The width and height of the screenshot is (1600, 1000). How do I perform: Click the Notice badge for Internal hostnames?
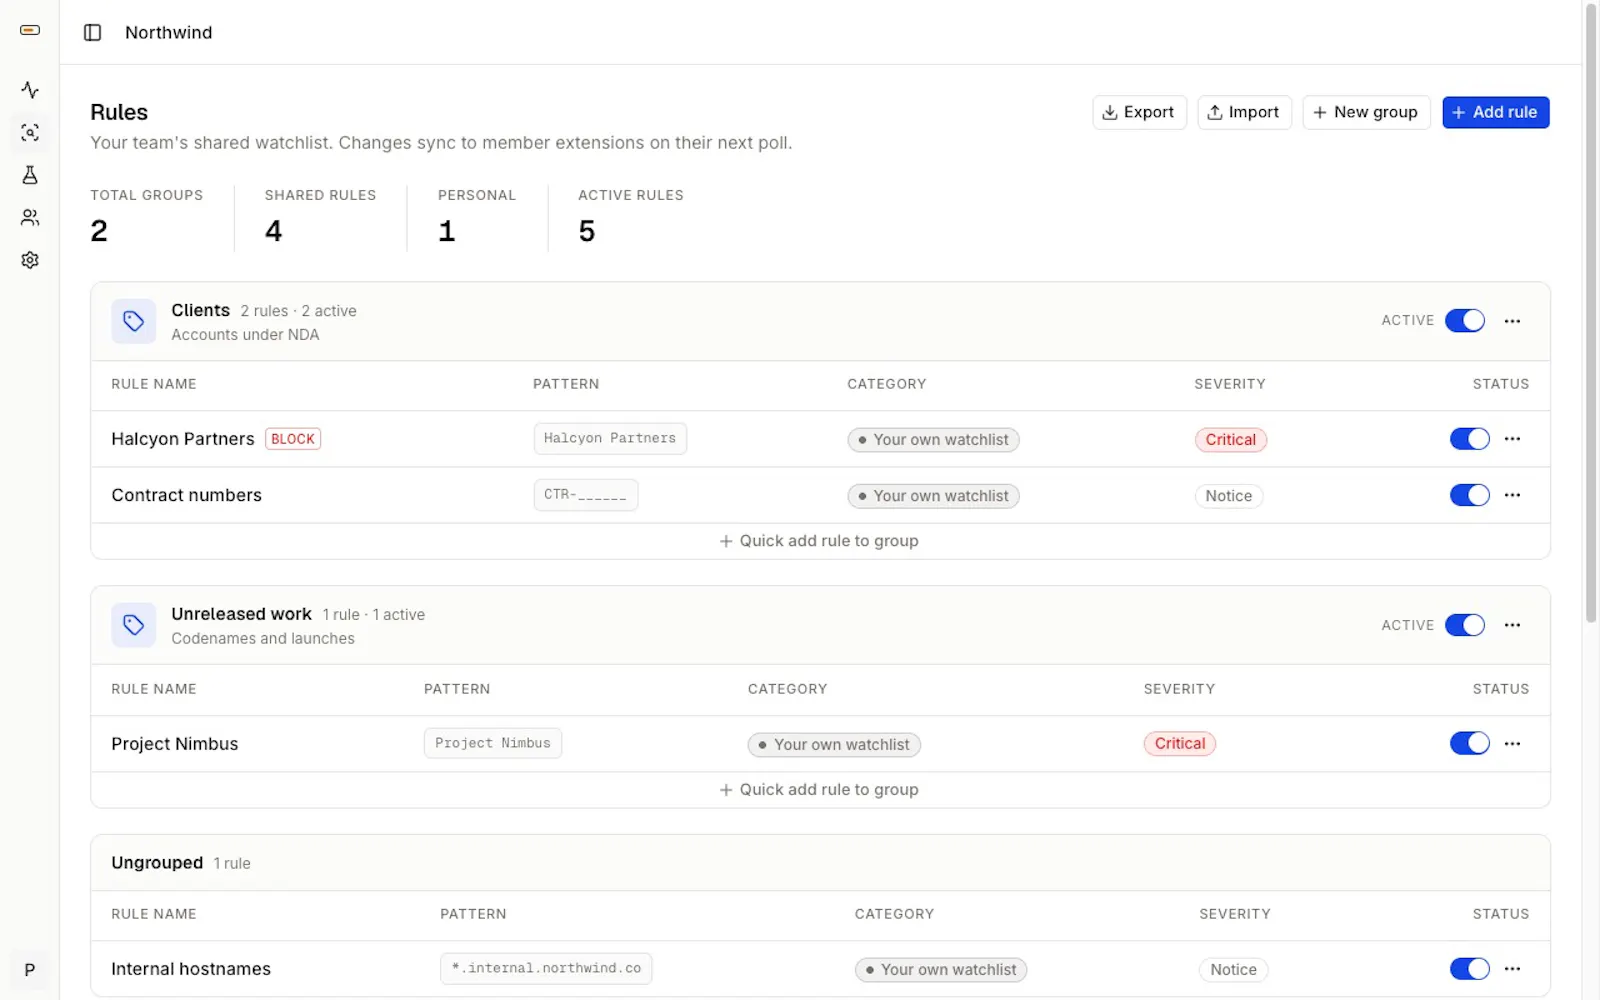1233,970
